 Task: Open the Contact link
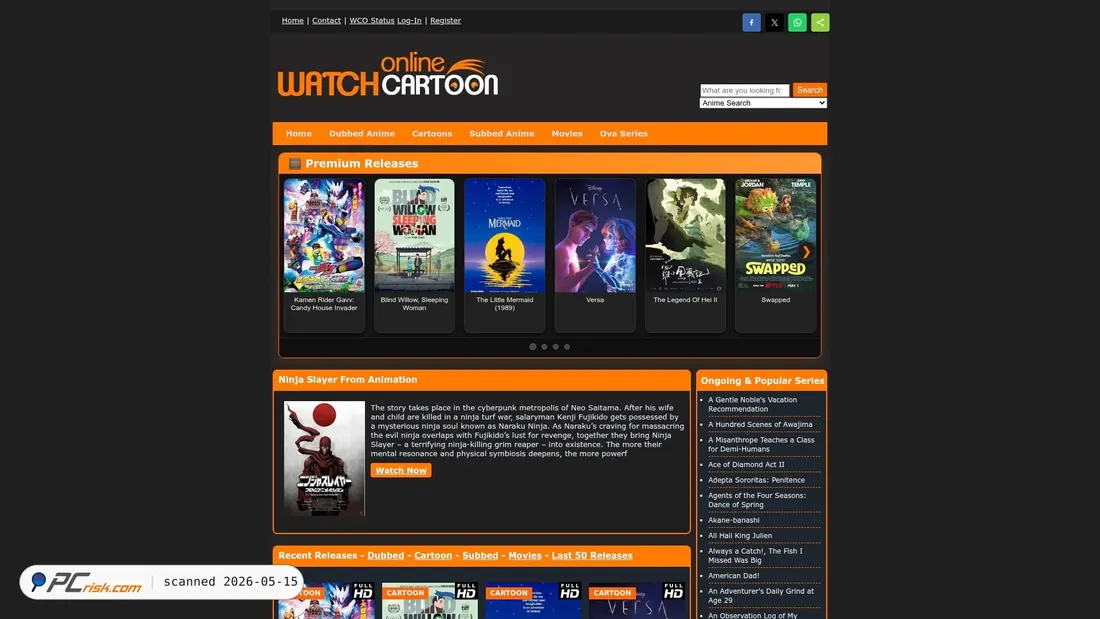tap(326, 20)
